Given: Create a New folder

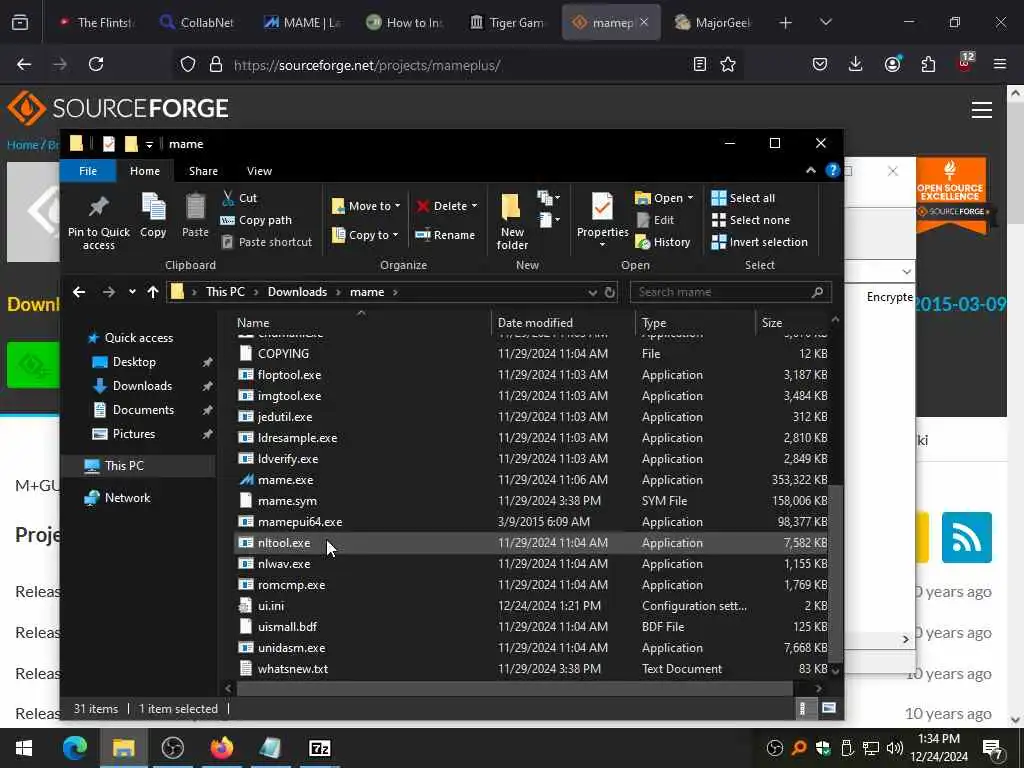Looking at the screenshot, I should (x=512, y=221).
